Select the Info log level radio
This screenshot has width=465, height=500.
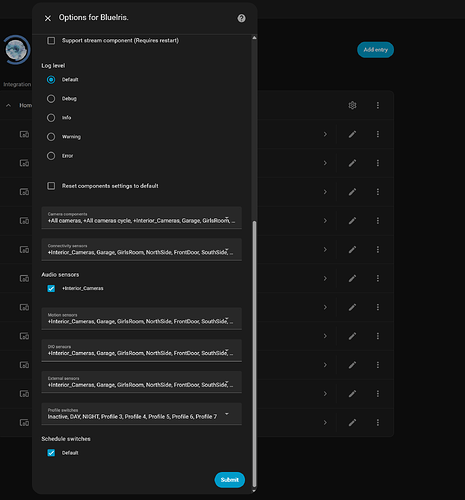51,118
